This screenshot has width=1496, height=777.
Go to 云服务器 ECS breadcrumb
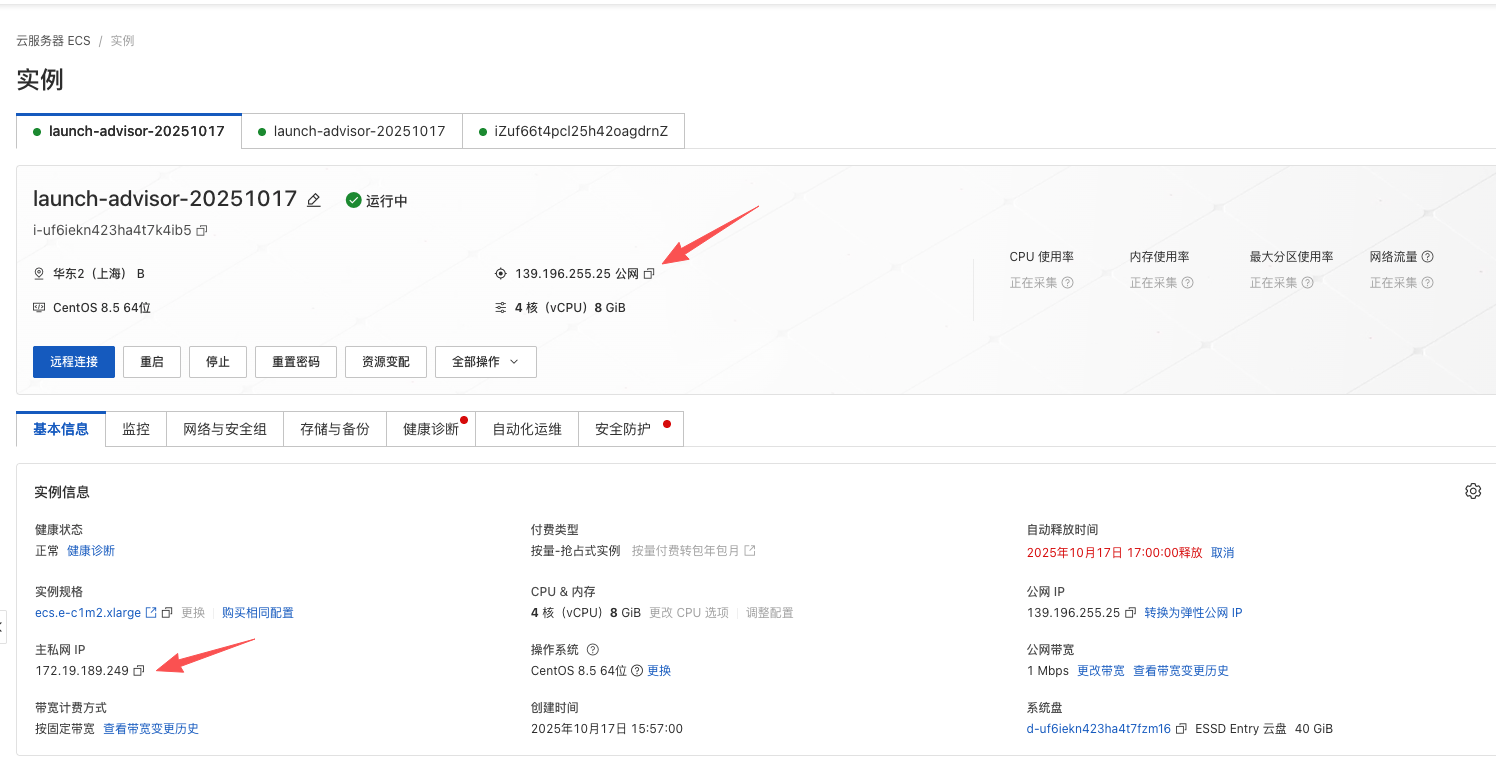coord(53,41)
